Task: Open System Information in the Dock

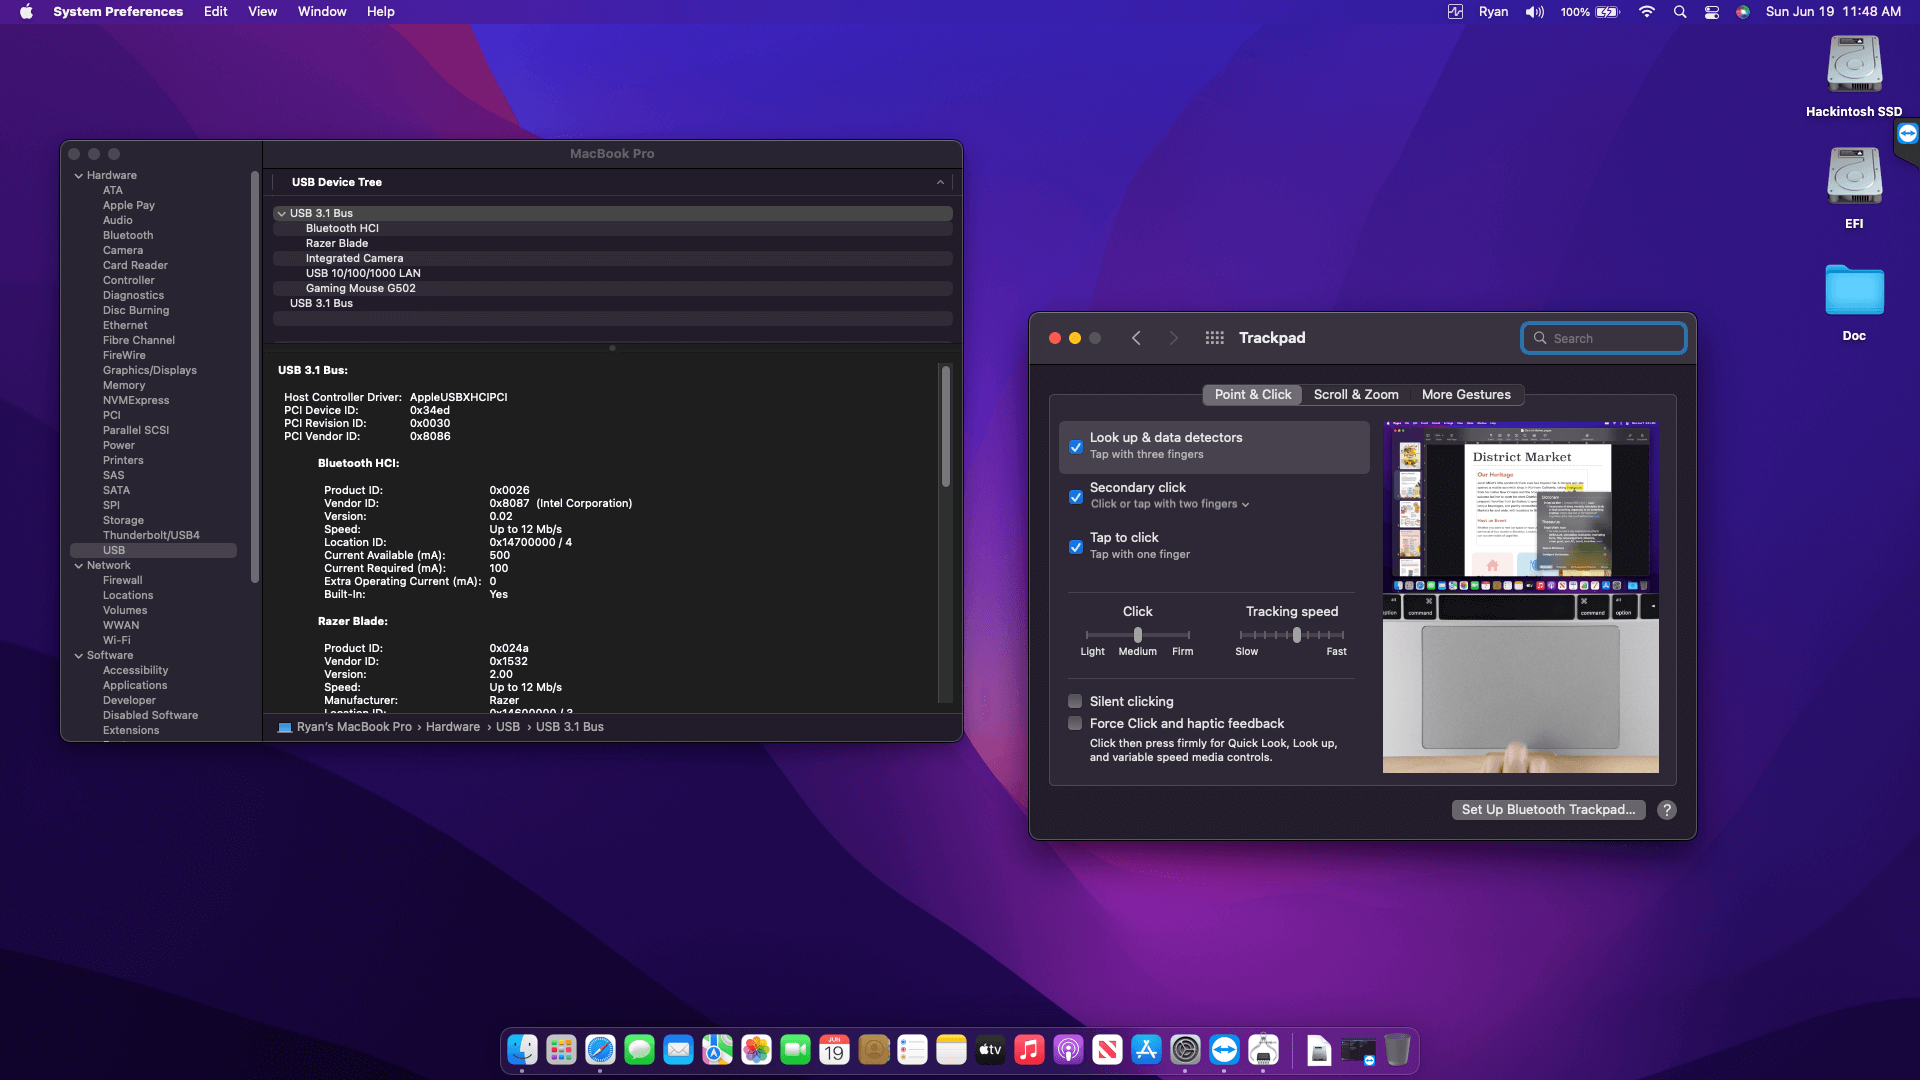Action: (1263, 1049)
